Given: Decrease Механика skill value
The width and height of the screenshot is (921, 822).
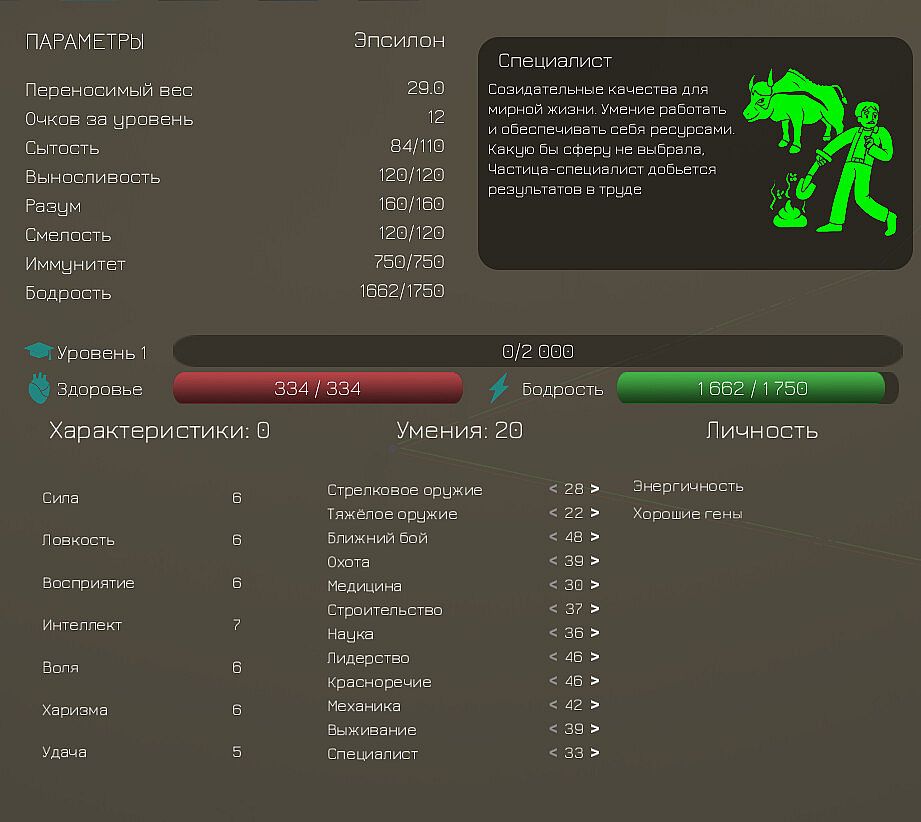Looking at the screenshot, I should (553, 704).
